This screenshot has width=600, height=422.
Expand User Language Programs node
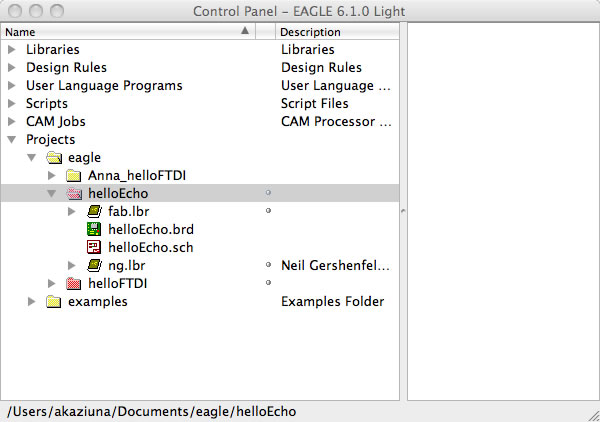(x=12, y=85)
